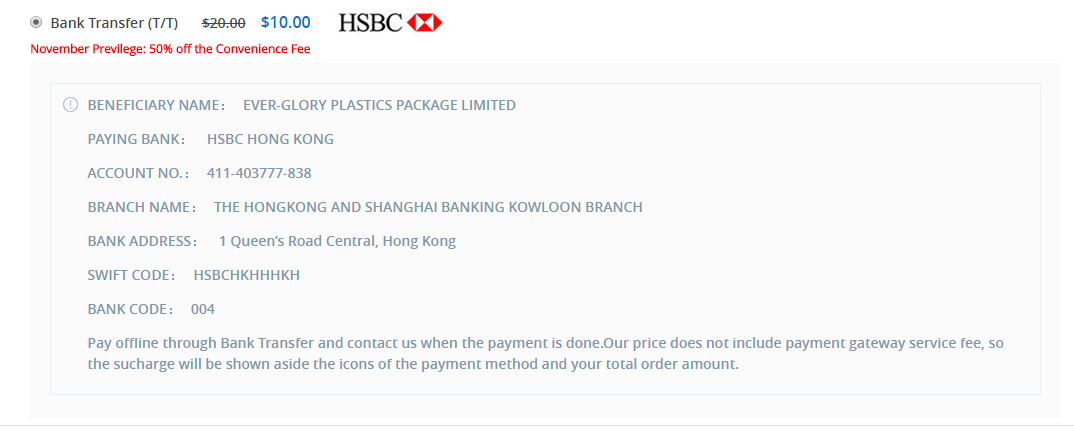
Task: Click the paying bank value HSBC HONG KONG
Action: (270, 139)
